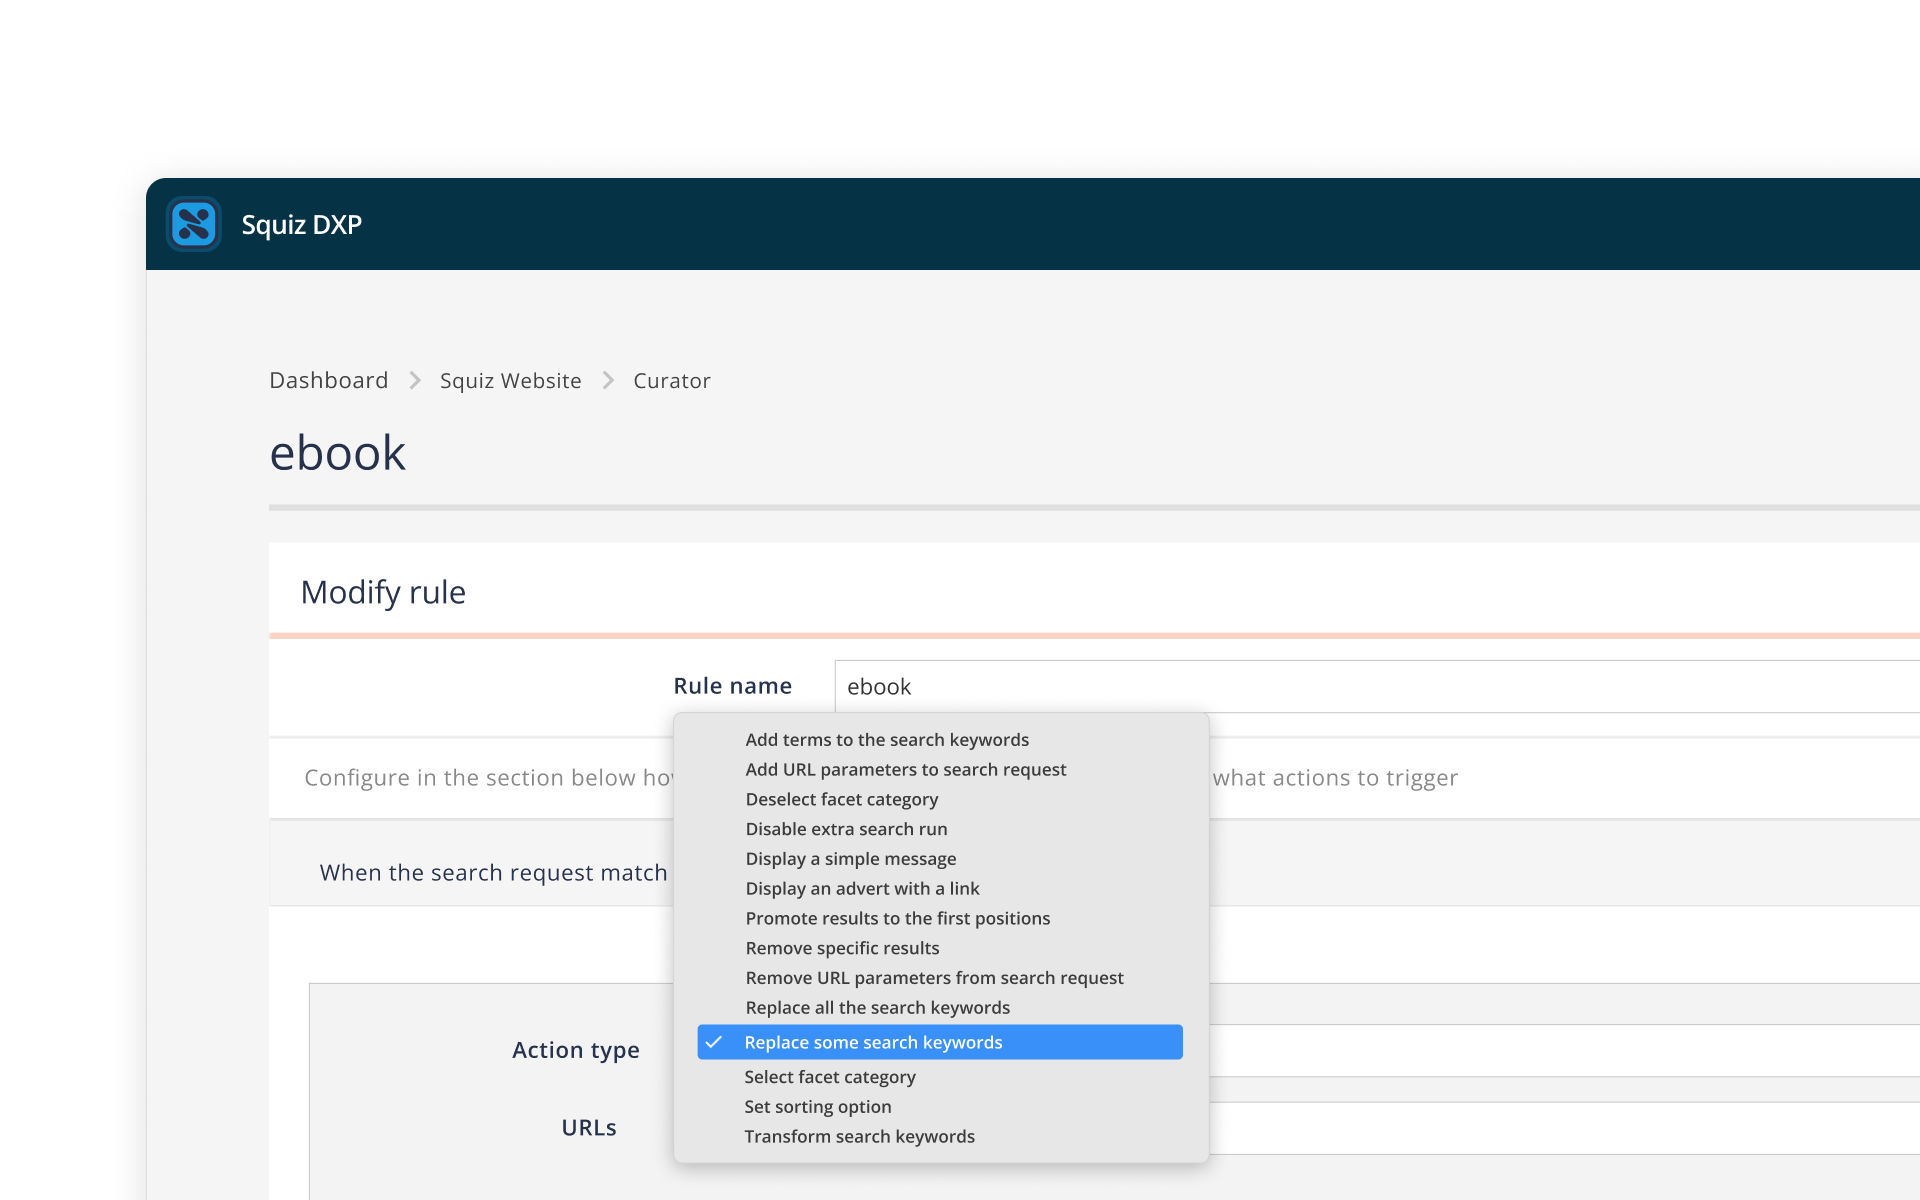Pick Set sorting option entry
Image resolution: width=1920 pixels, height=1200 pixels.
tap(817, 1107)
